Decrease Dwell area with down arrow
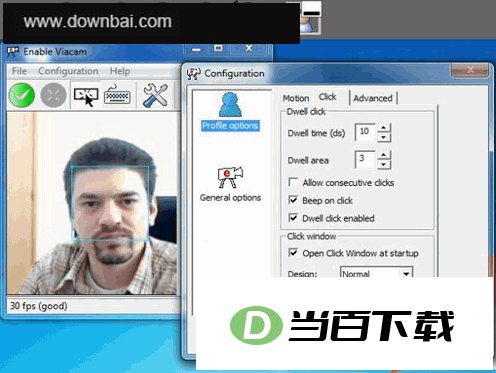The image size is (496, 373). [384, 164]
